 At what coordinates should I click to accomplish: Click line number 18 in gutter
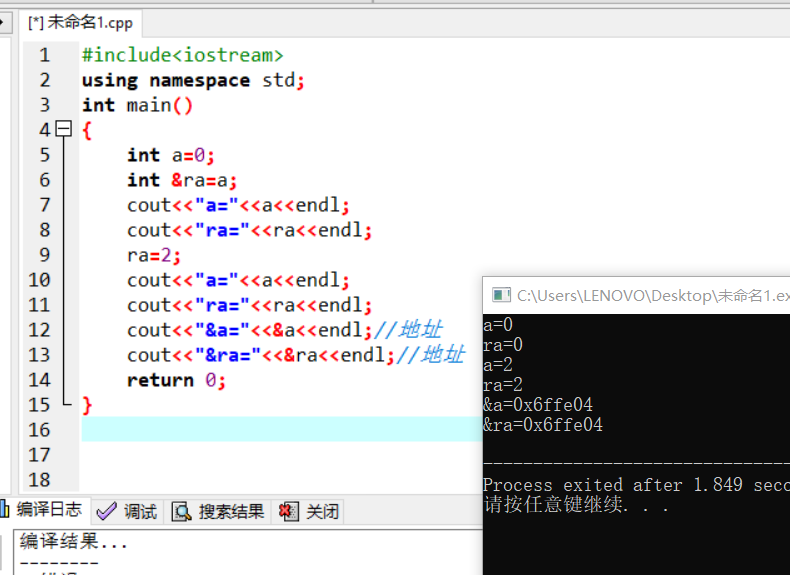[x=39, y=479]
